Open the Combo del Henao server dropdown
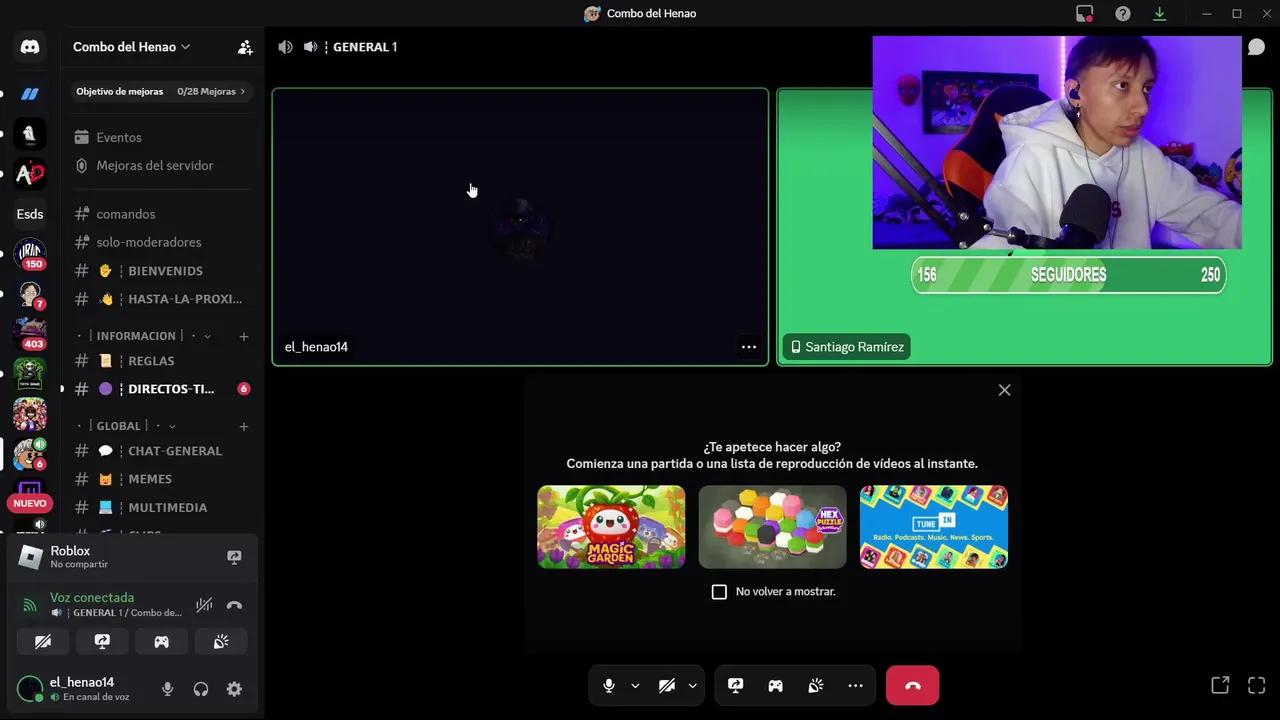Viewport: 1280px width, 720px height. point(131,47)
